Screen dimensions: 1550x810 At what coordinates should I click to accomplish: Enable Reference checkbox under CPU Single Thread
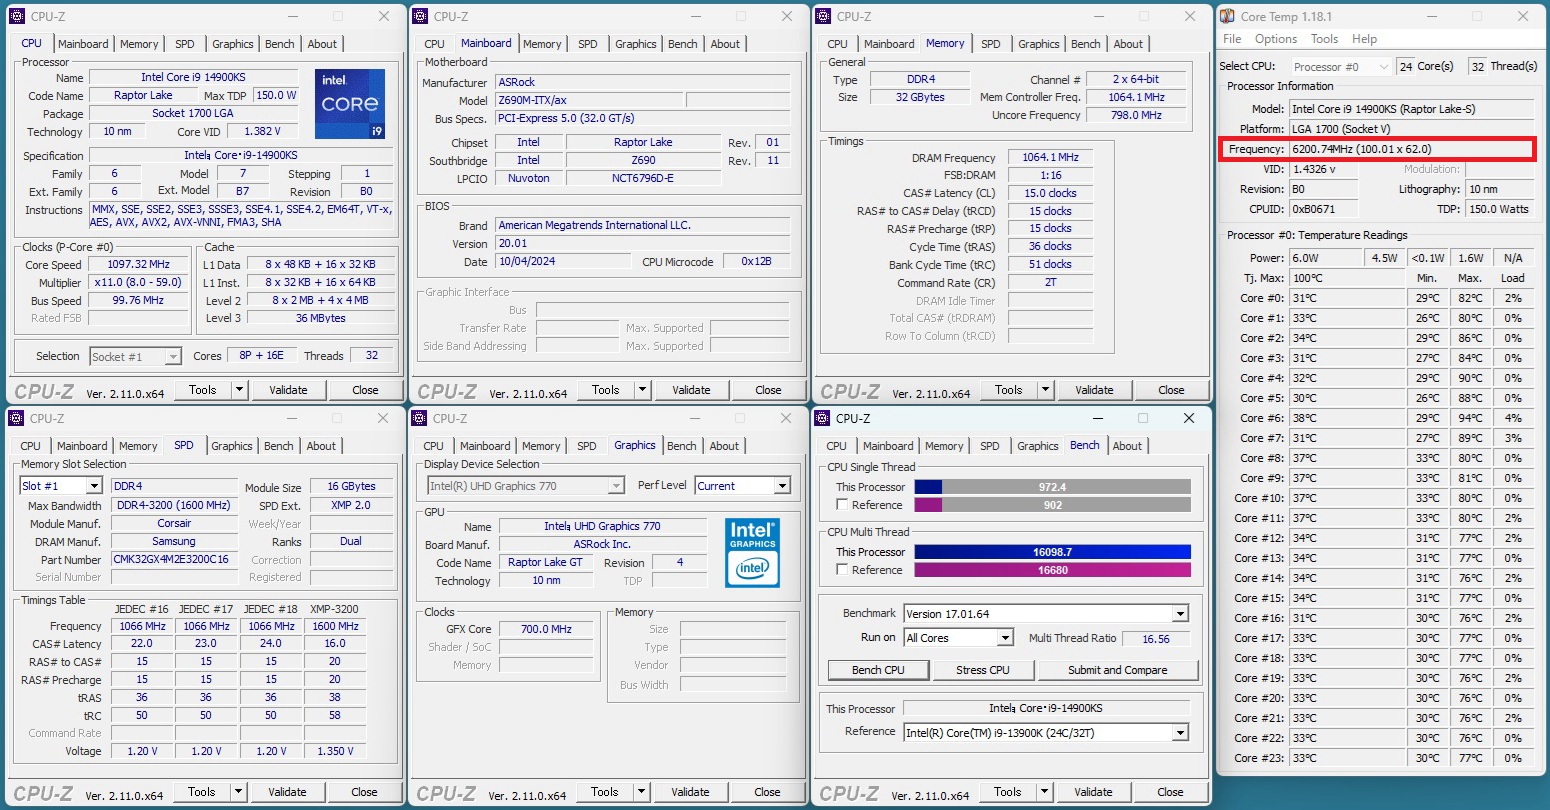pos(842,505)
